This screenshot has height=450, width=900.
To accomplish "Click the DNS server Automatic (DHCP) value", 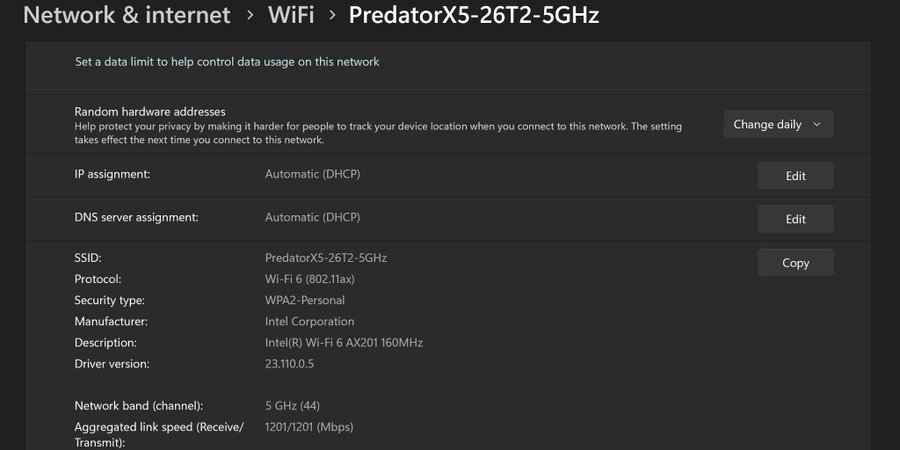I will 312,217.
